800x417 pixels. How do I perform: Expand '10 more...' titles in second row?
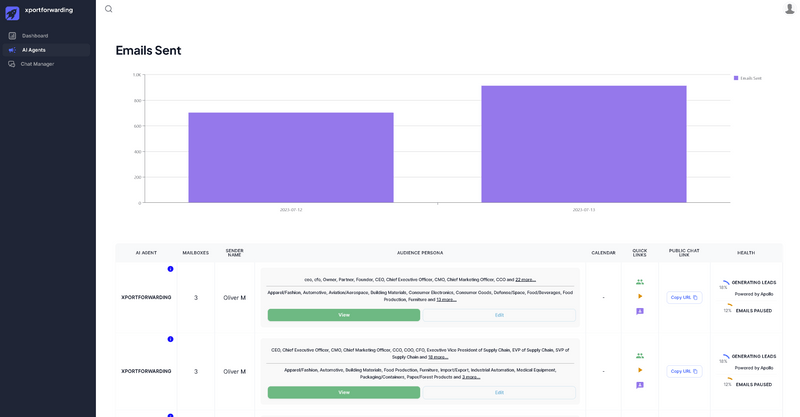coord(438,357)
